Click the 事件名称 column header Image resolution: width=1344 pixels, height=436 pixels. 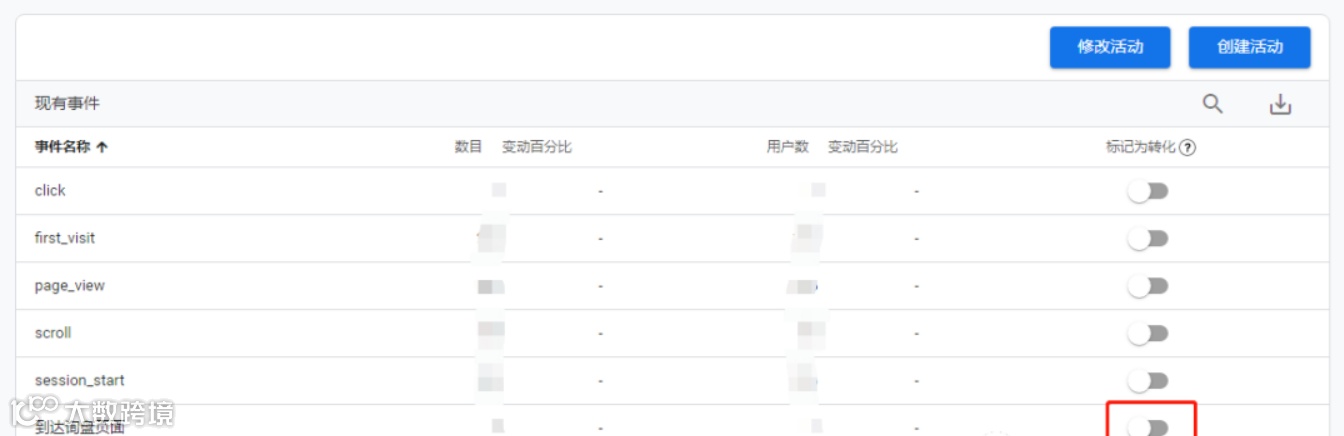pos(62,147)
